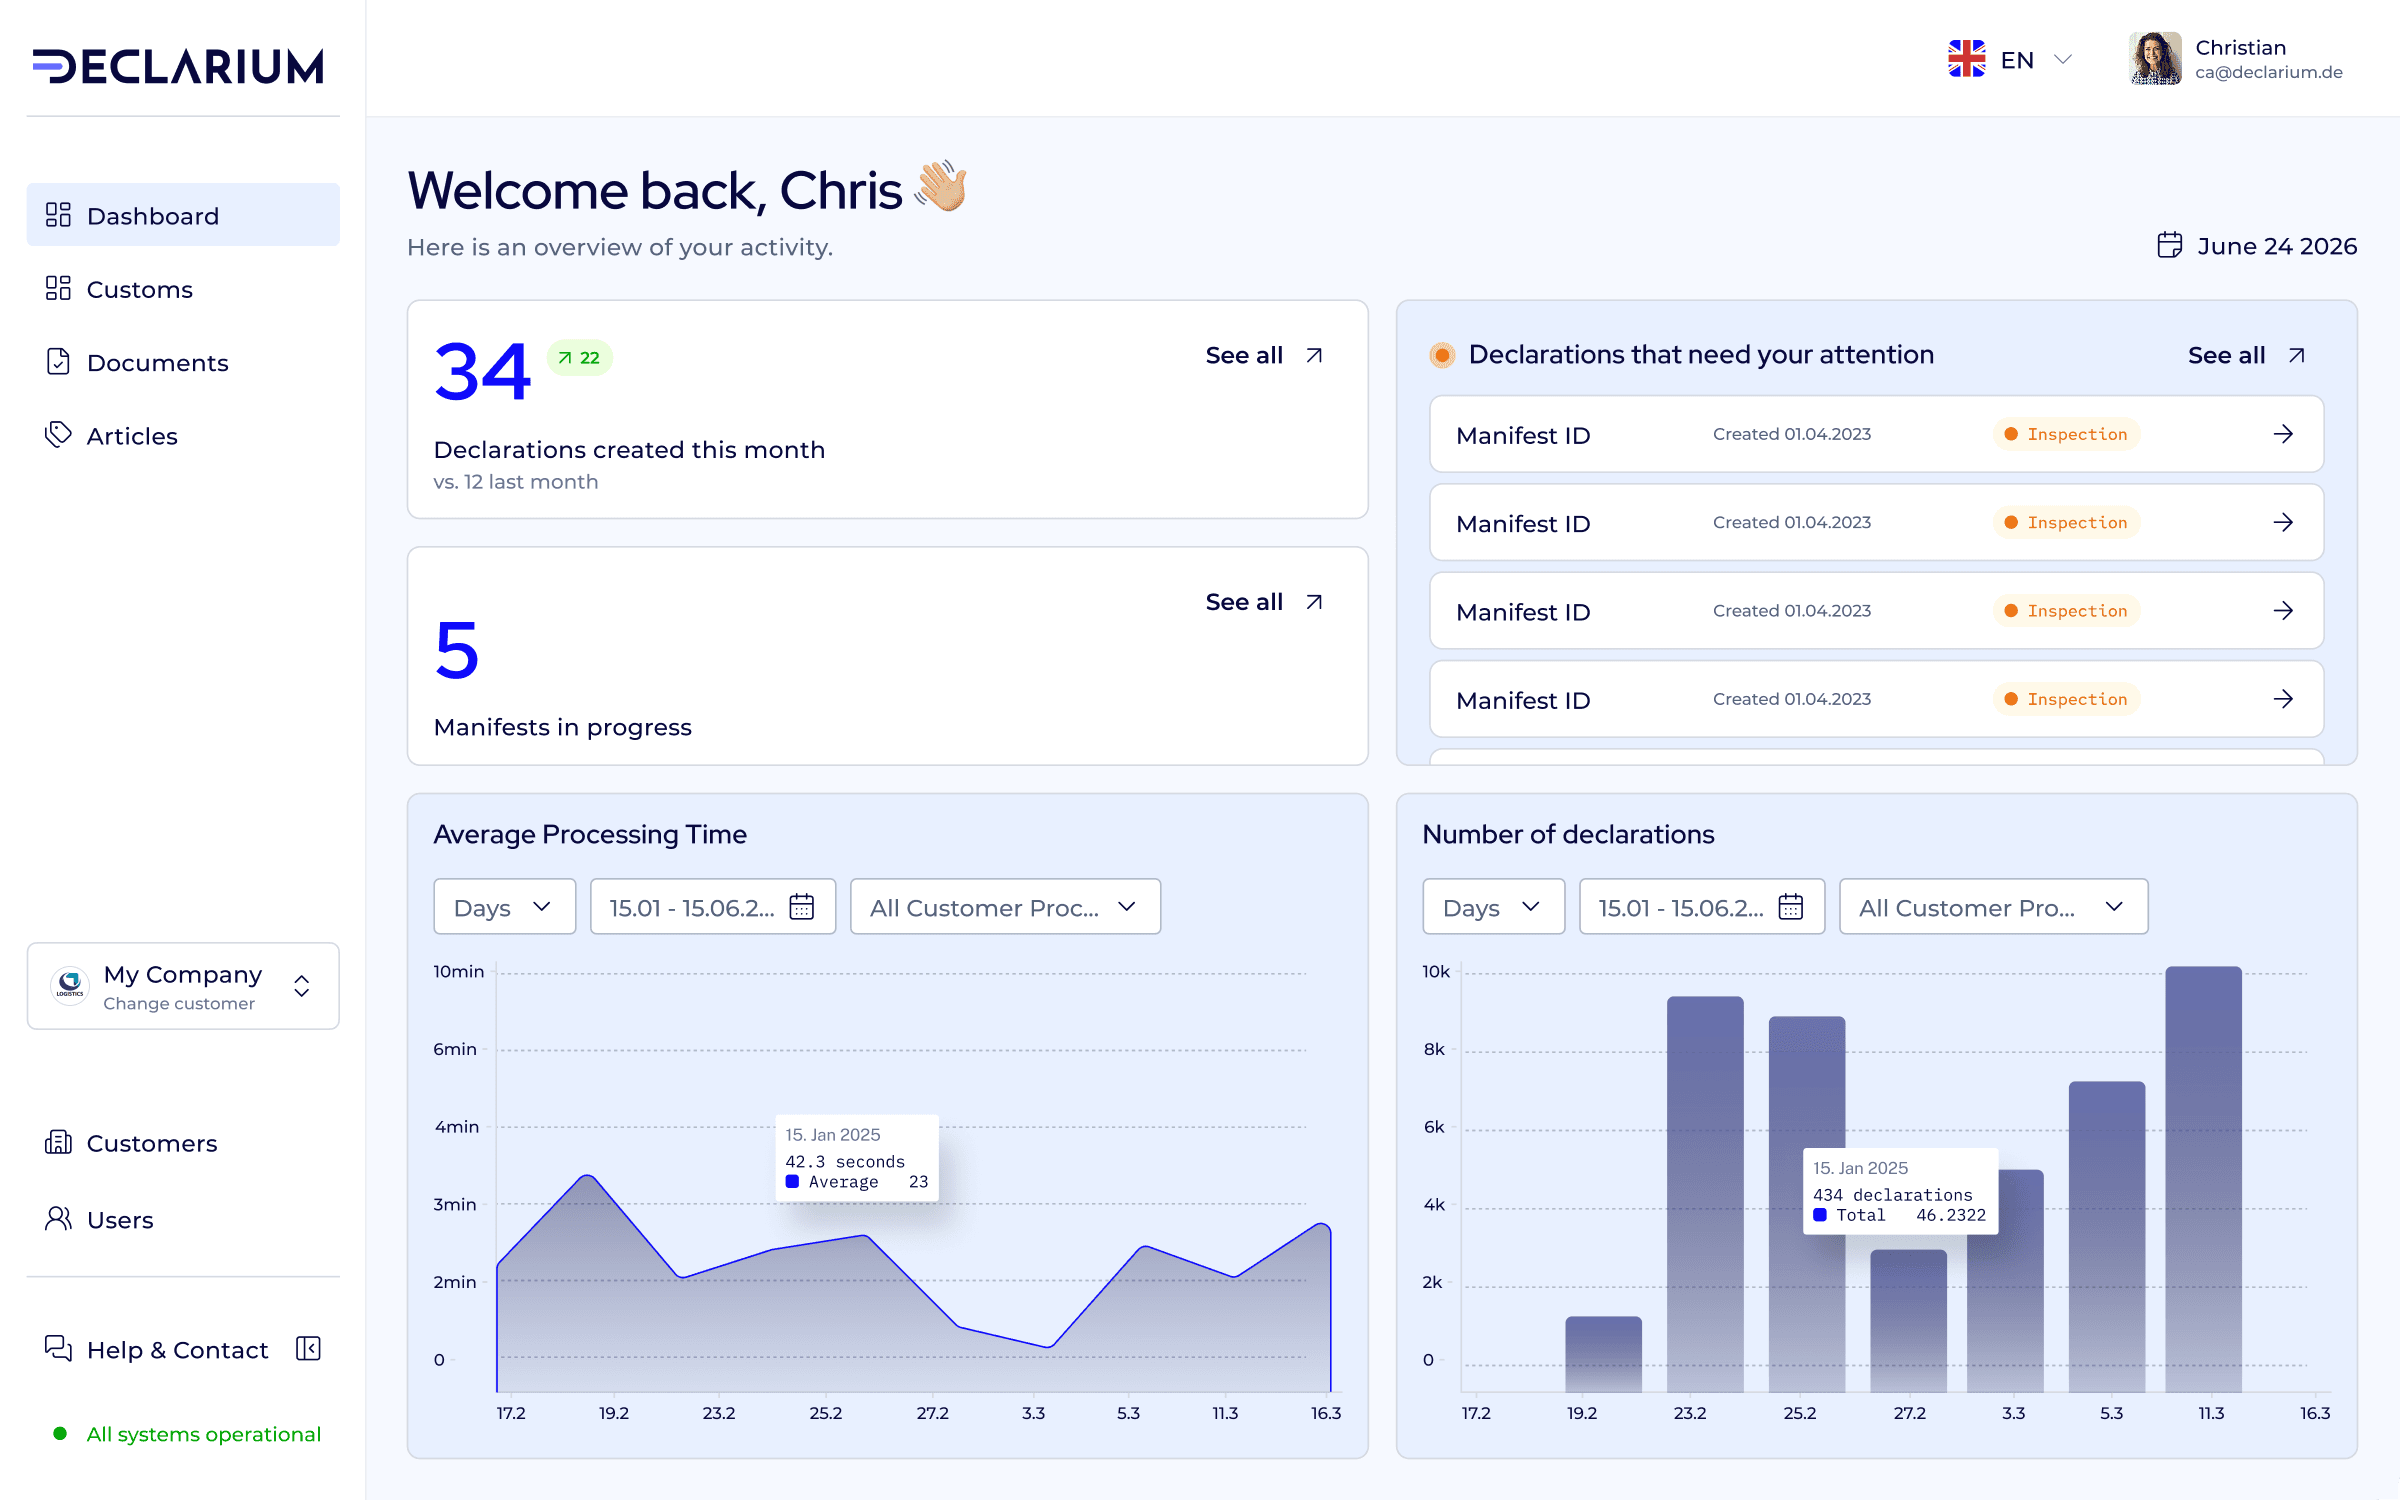Screen dimensions: 2400x1500
Task: Click the Declarium logo
Action: pyautogui.click(x=178, y=66)
